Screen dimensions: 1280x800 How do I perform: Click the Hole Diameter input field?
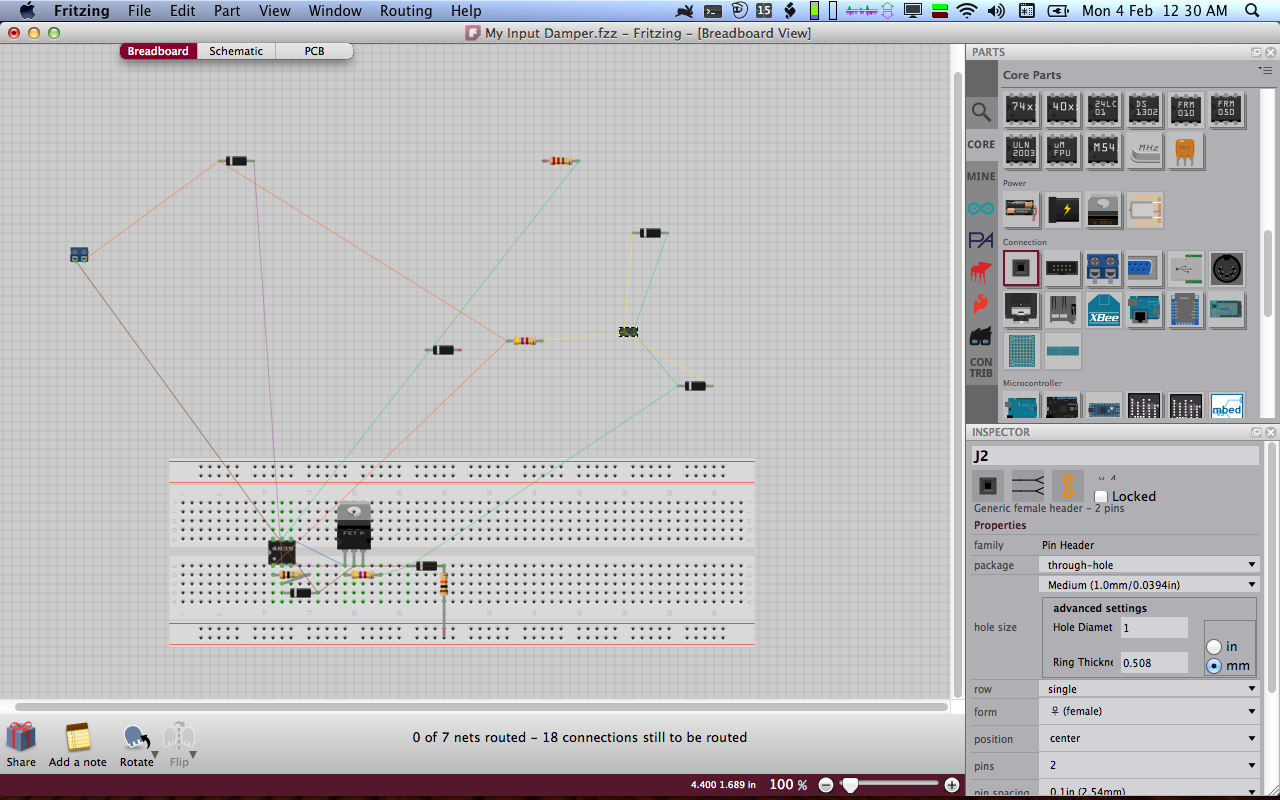(x=1154, y=628)
